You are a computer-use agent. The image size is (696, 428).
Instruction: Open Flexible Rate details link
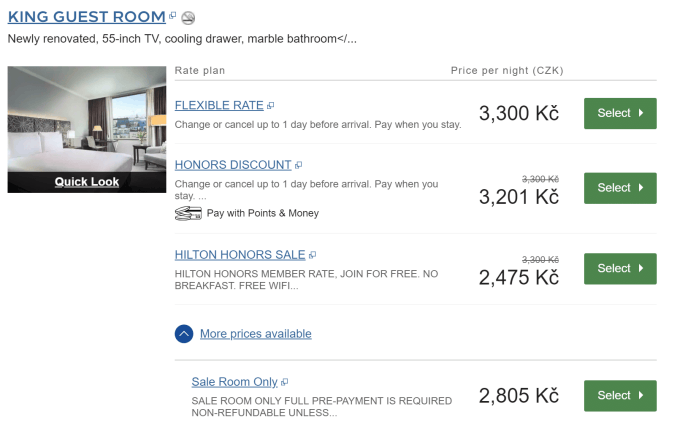(219, 106)
